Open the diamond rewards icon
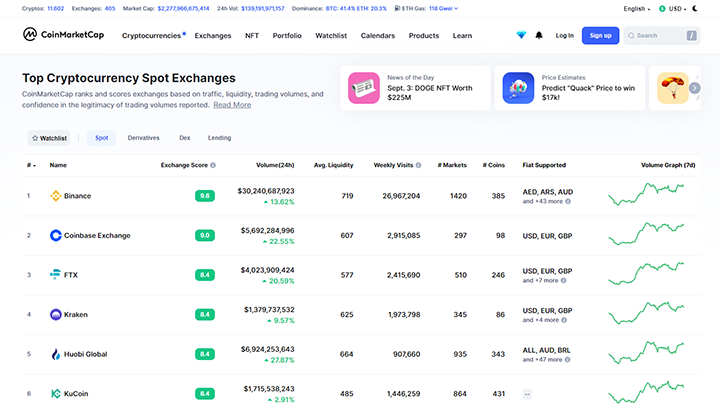 tap(521, 35)
